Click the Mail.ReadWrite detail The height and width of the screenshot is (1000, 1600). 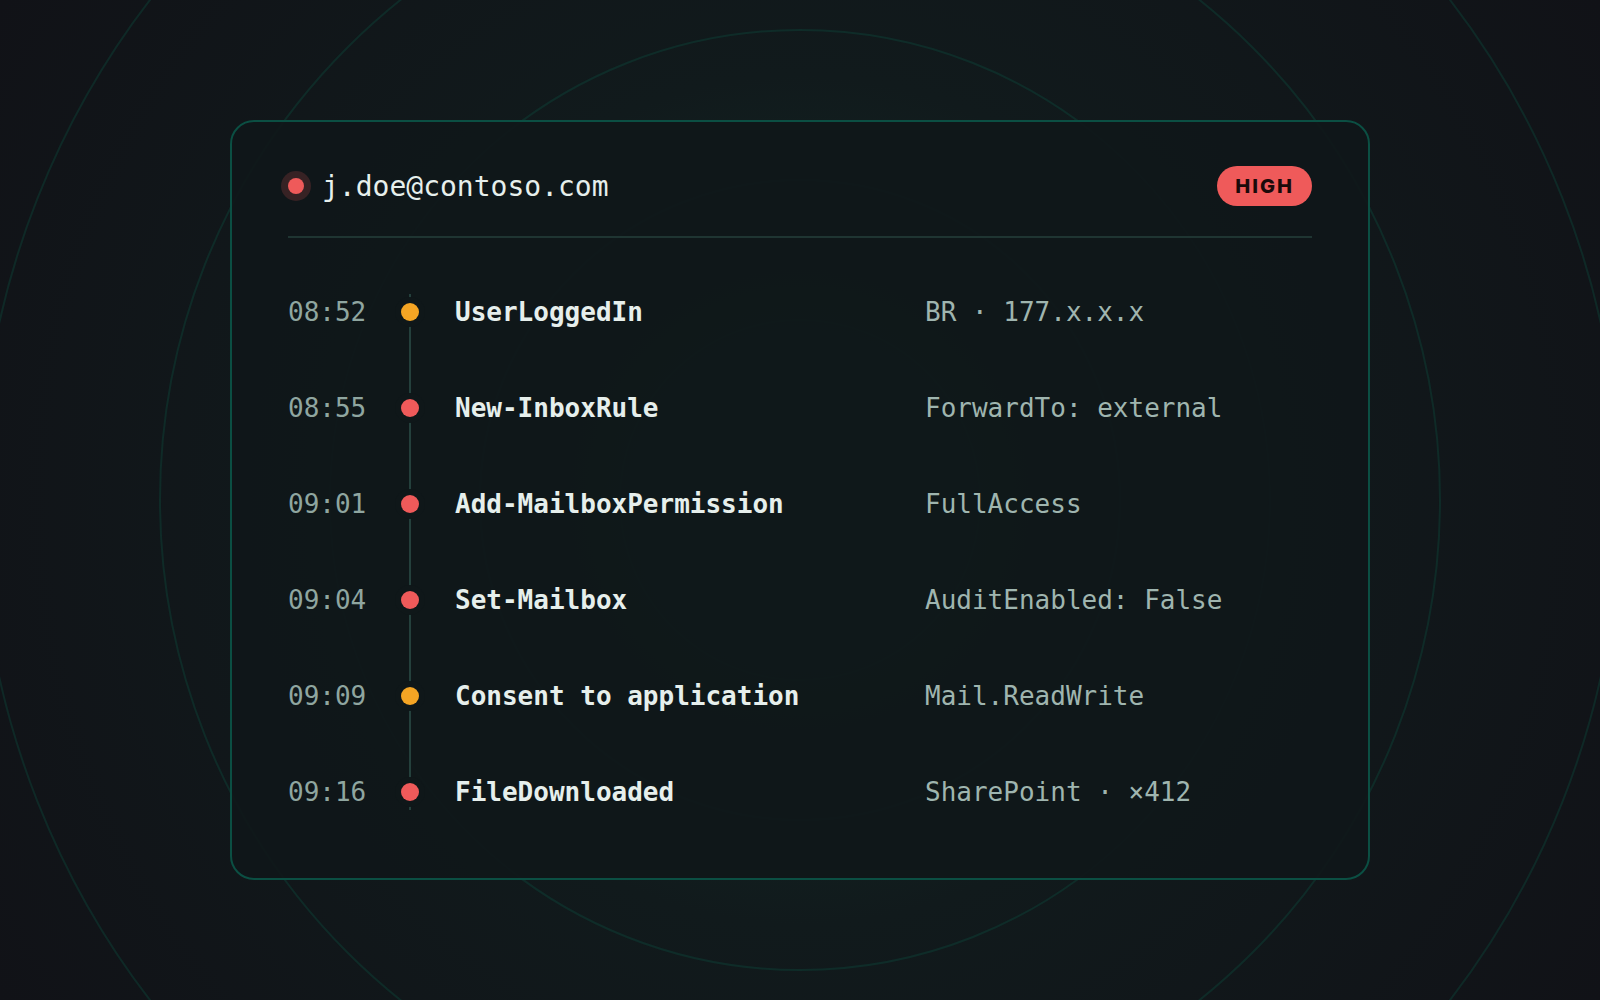(x=1034, y=696)
